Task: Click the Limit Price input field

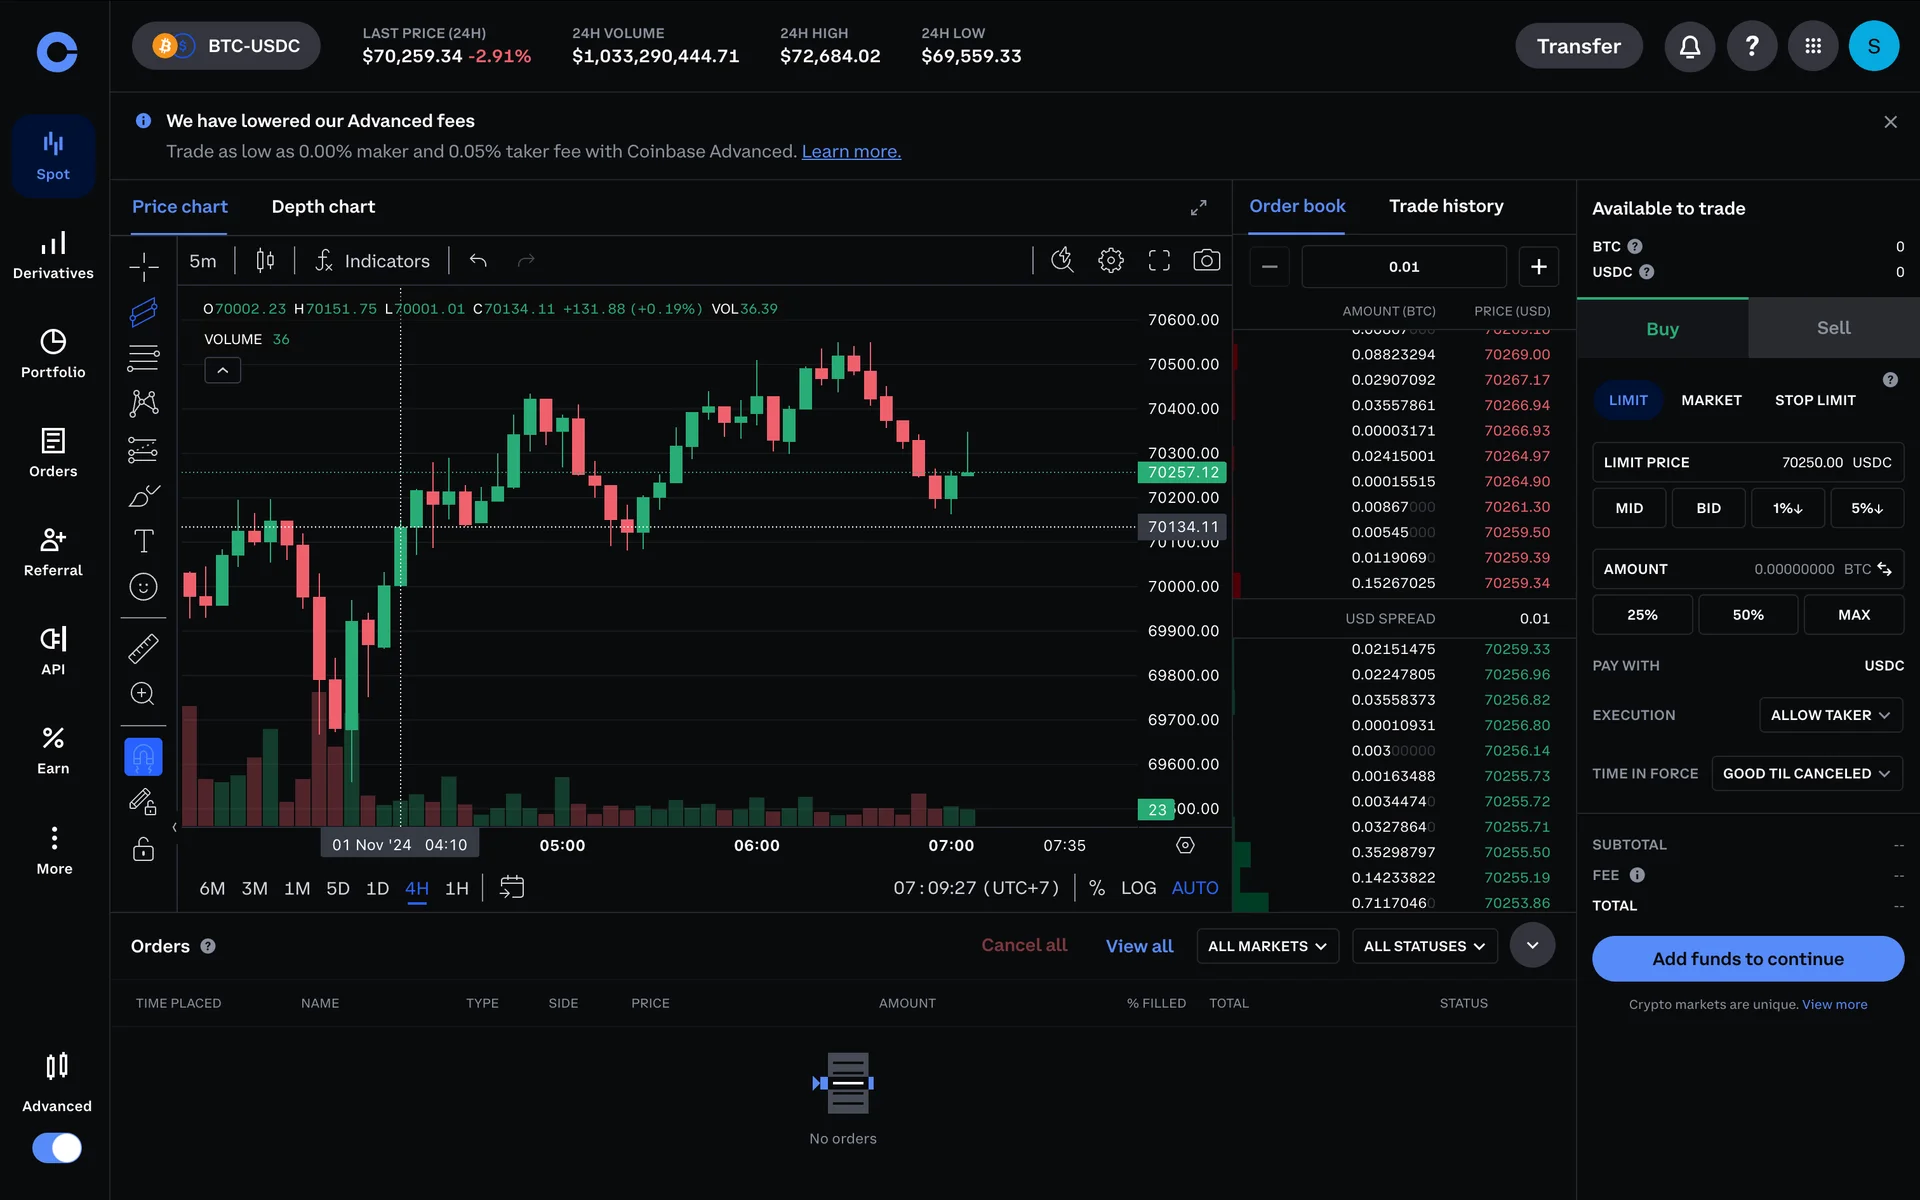Action: (1747, 462)
